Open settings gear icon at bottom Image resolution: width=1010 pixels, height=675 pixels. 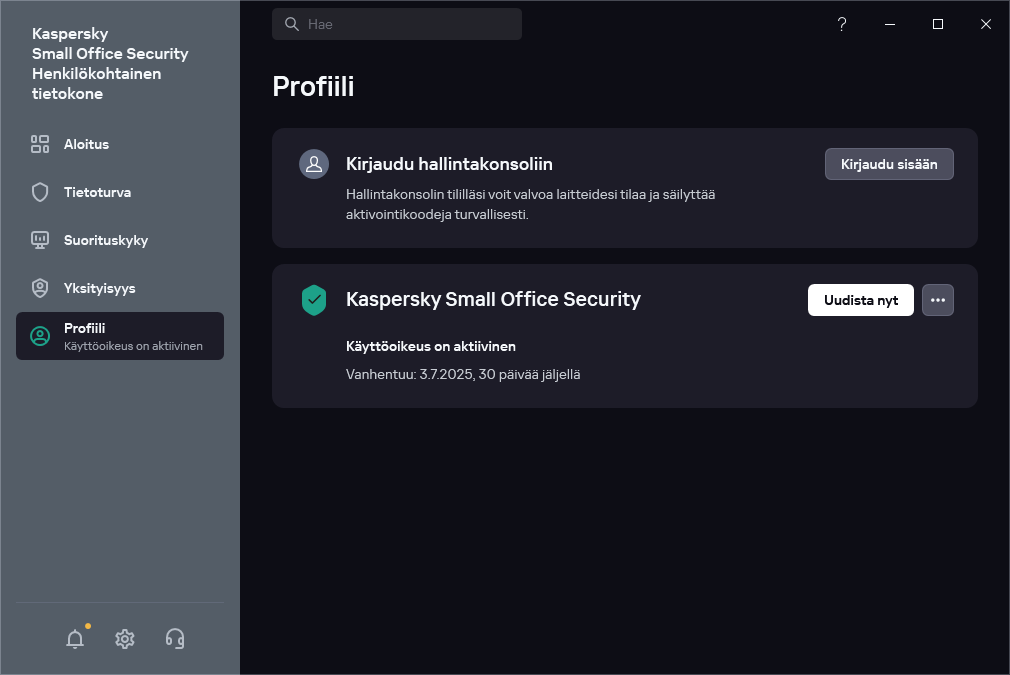pos(125,639)
